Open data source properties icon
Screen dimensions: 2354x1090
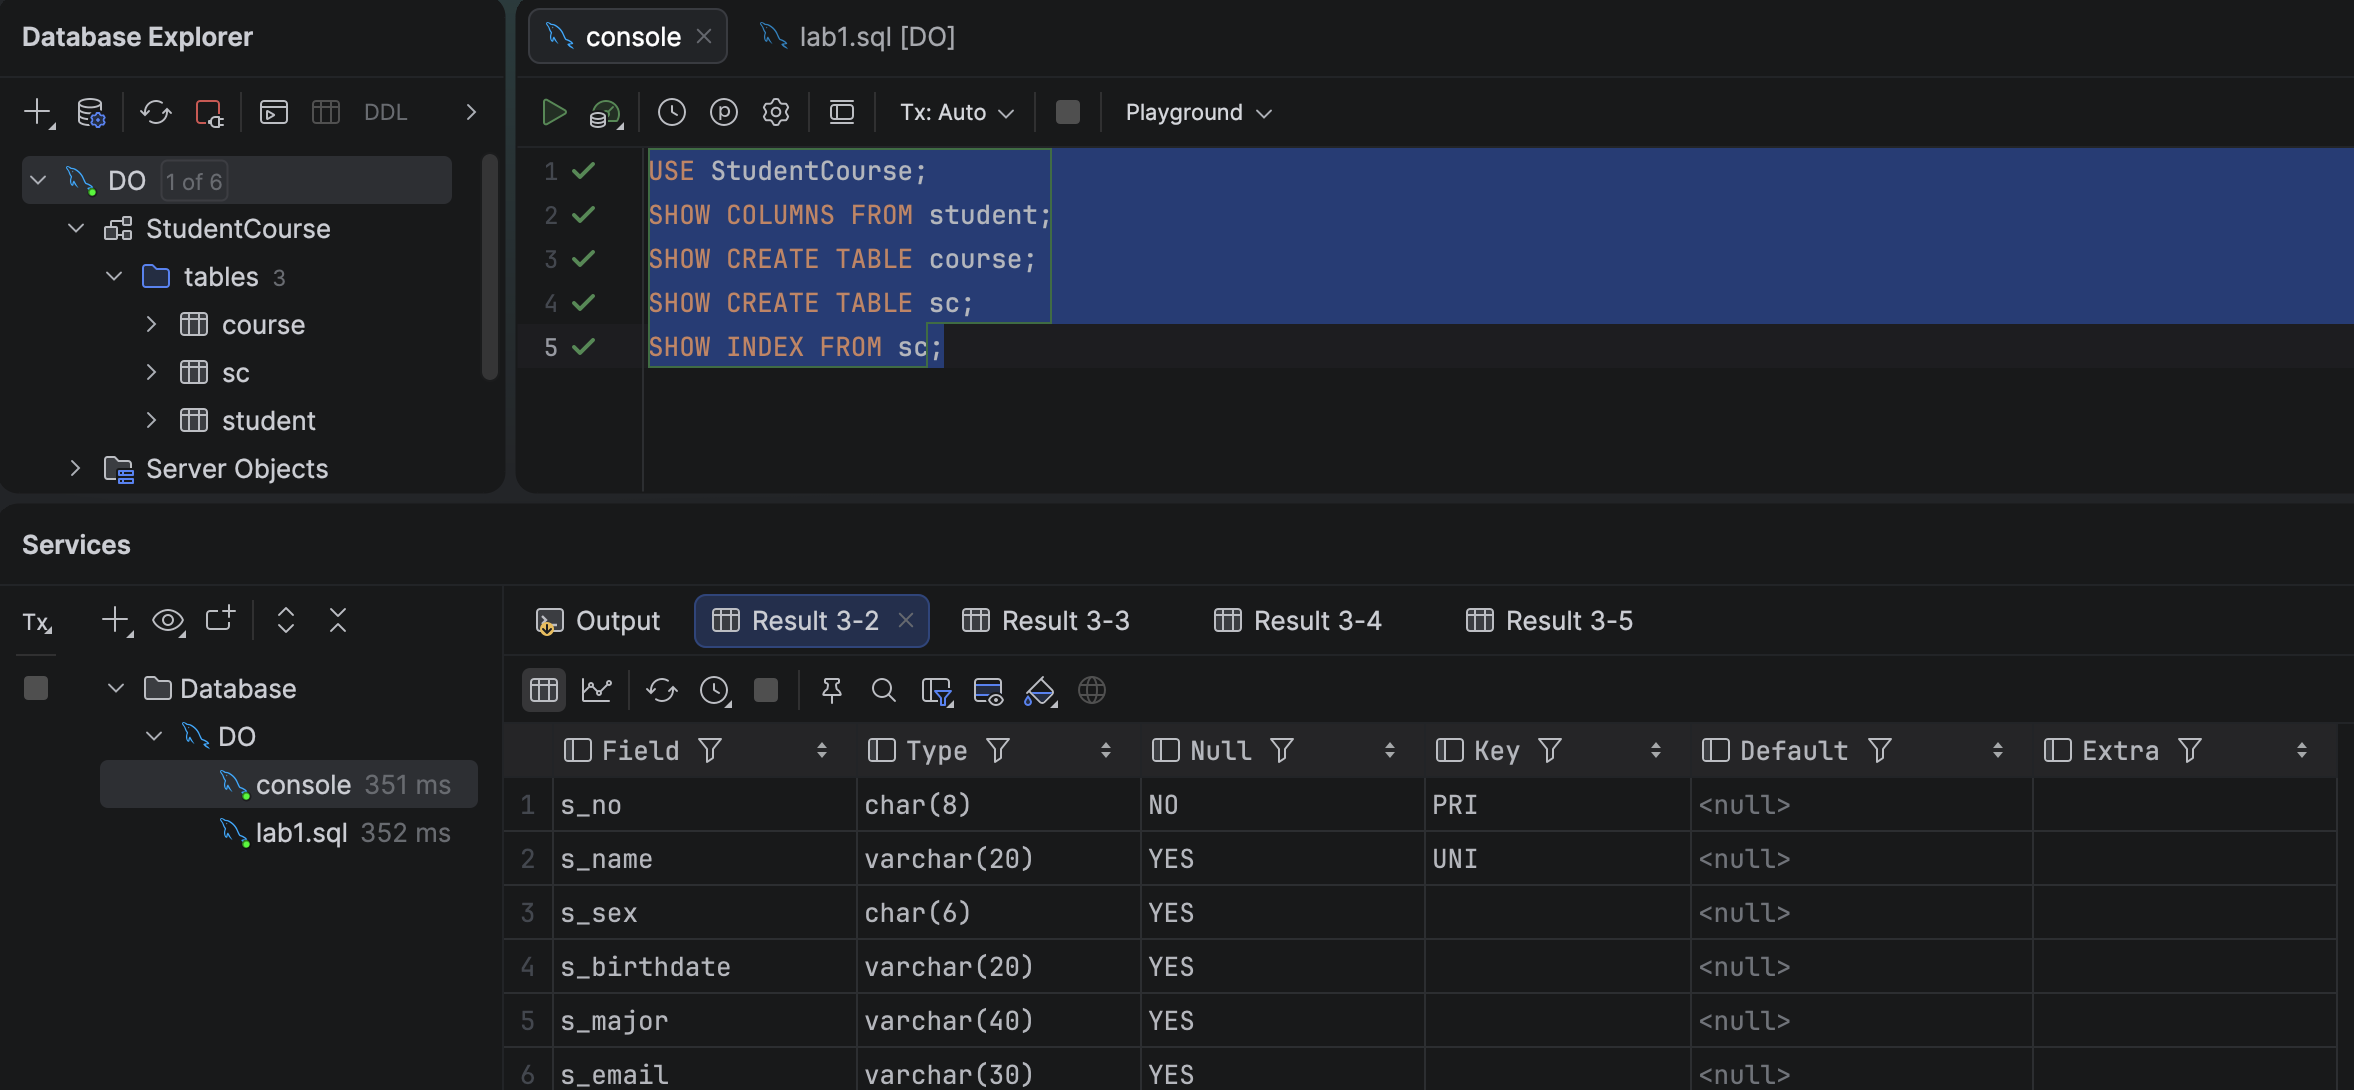tap(91, 112)
